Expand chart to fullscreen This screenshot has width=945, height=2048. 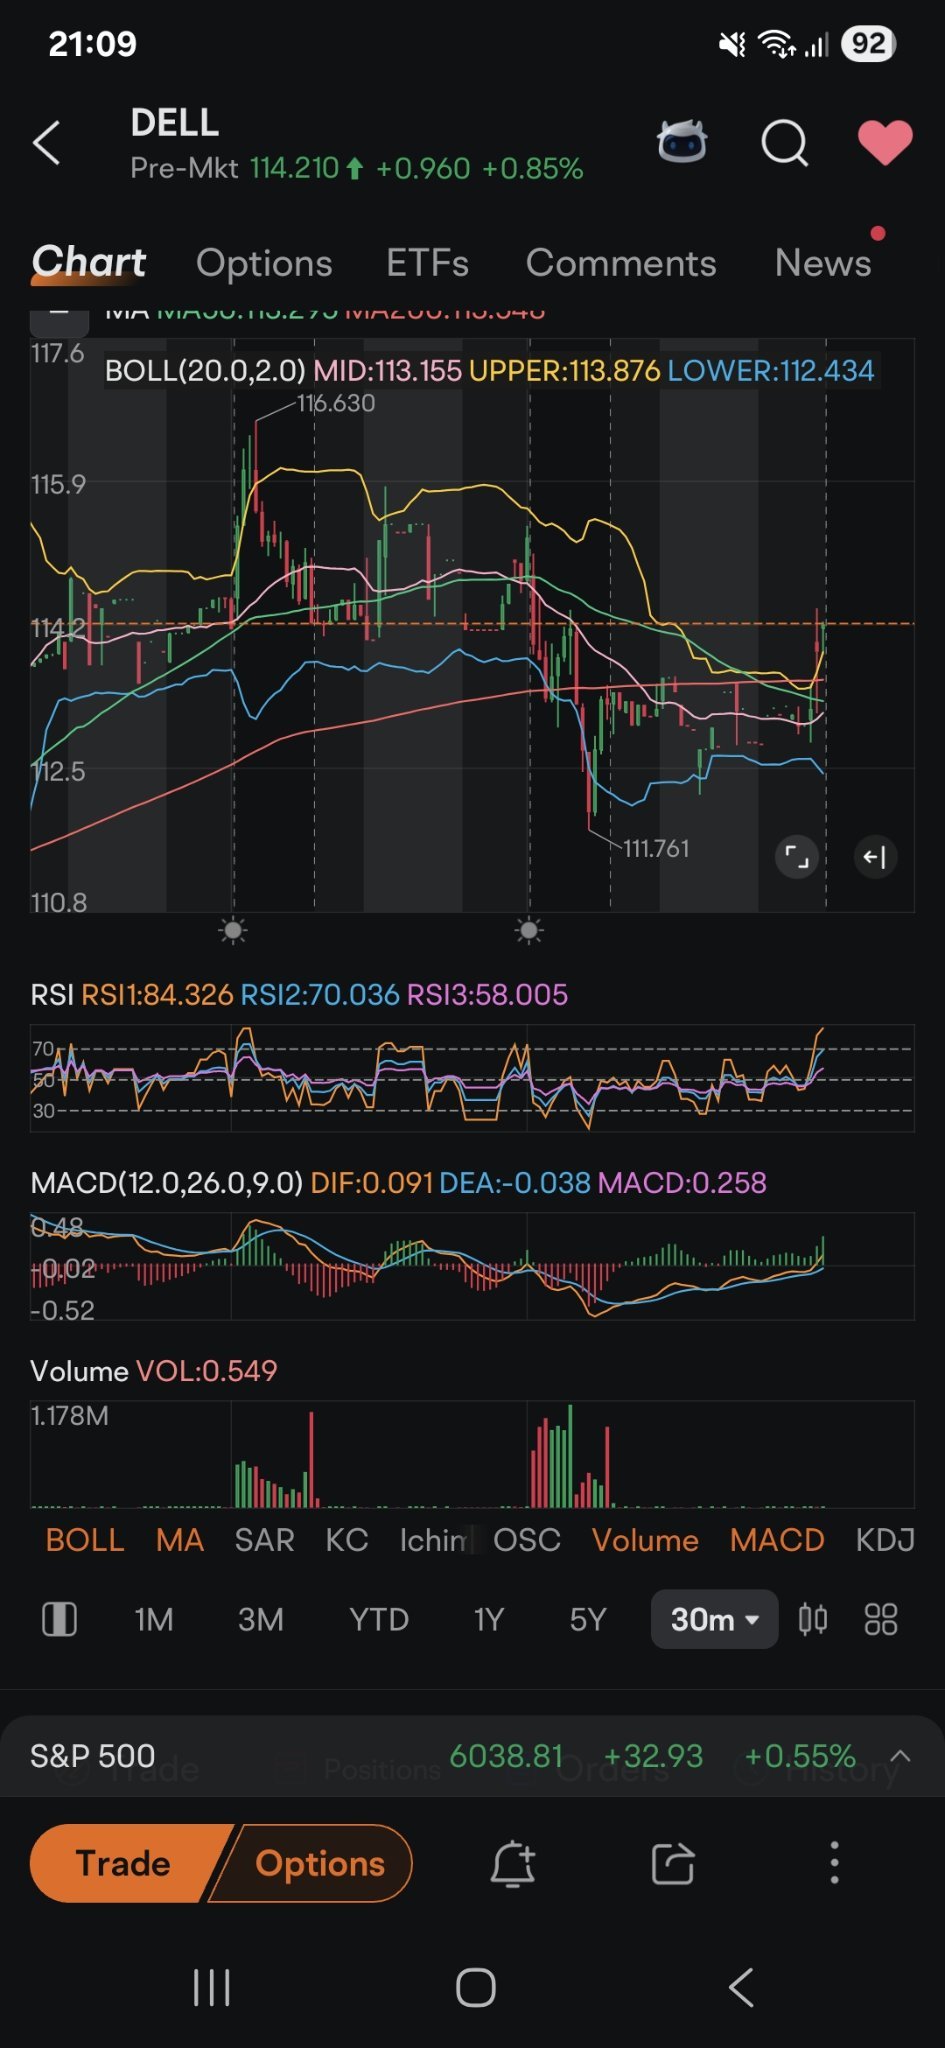tap(797, 857)
